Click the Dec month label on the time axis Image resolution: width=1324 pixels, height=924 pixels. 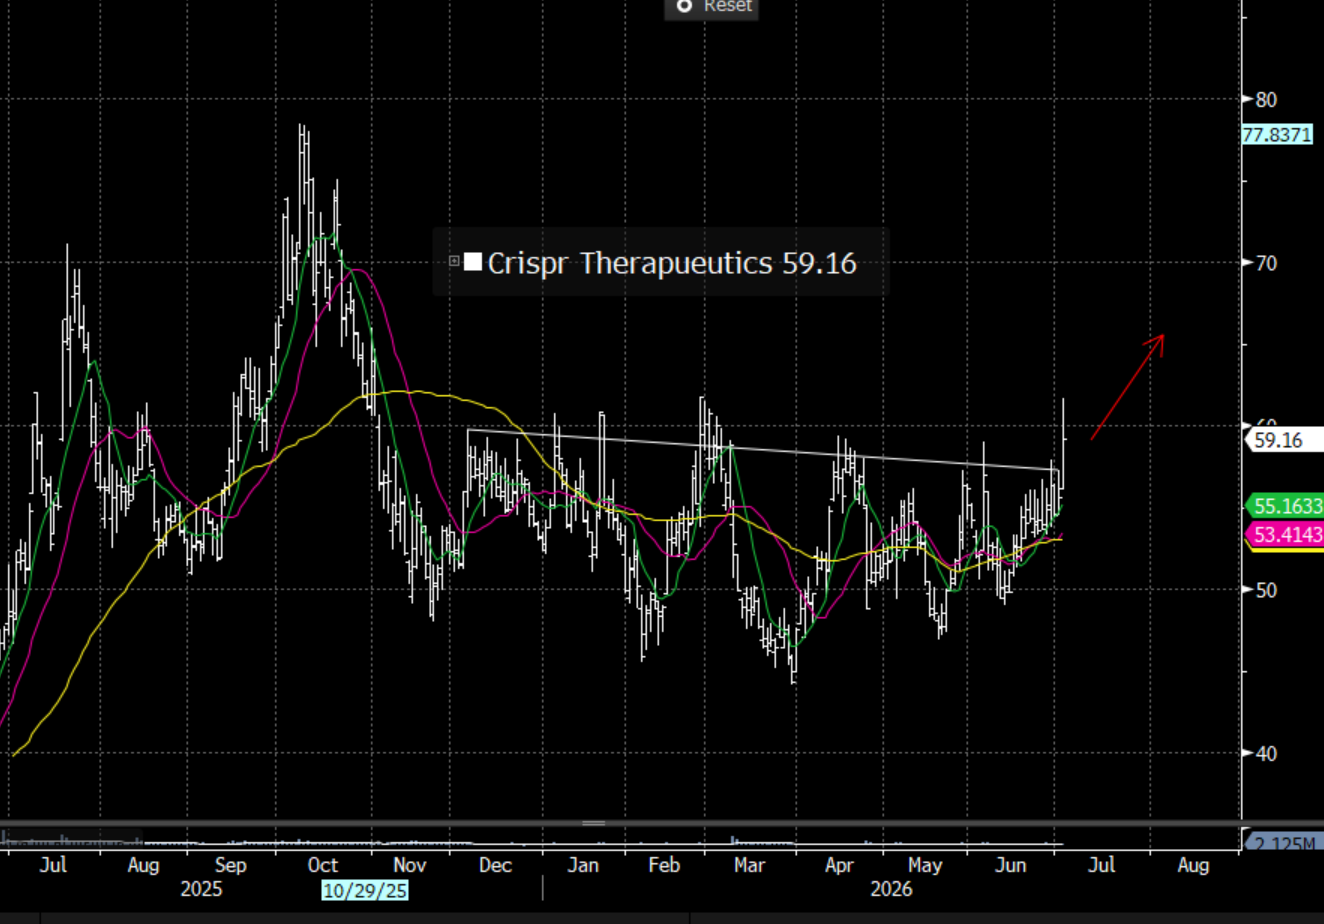coord(496,865)
